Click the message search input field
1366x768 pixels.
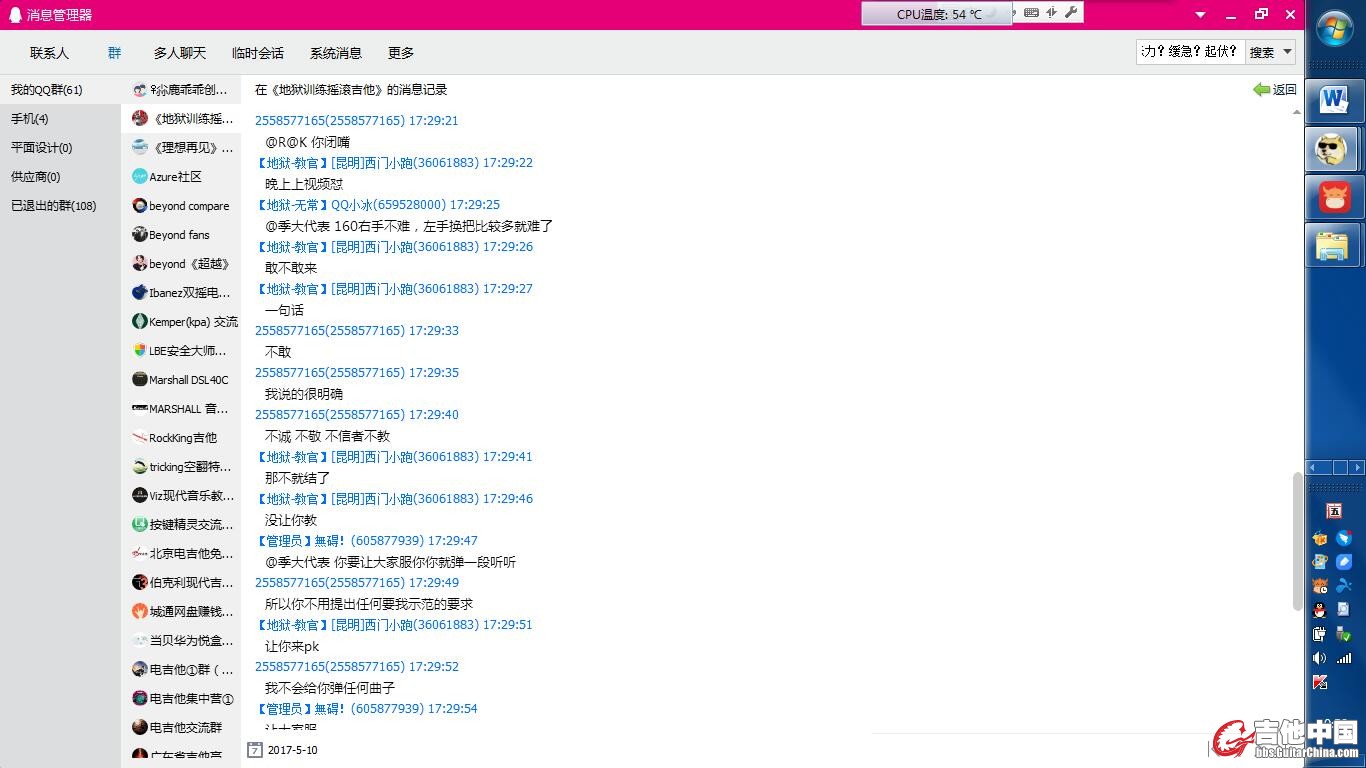click(x=1190, y=52)
